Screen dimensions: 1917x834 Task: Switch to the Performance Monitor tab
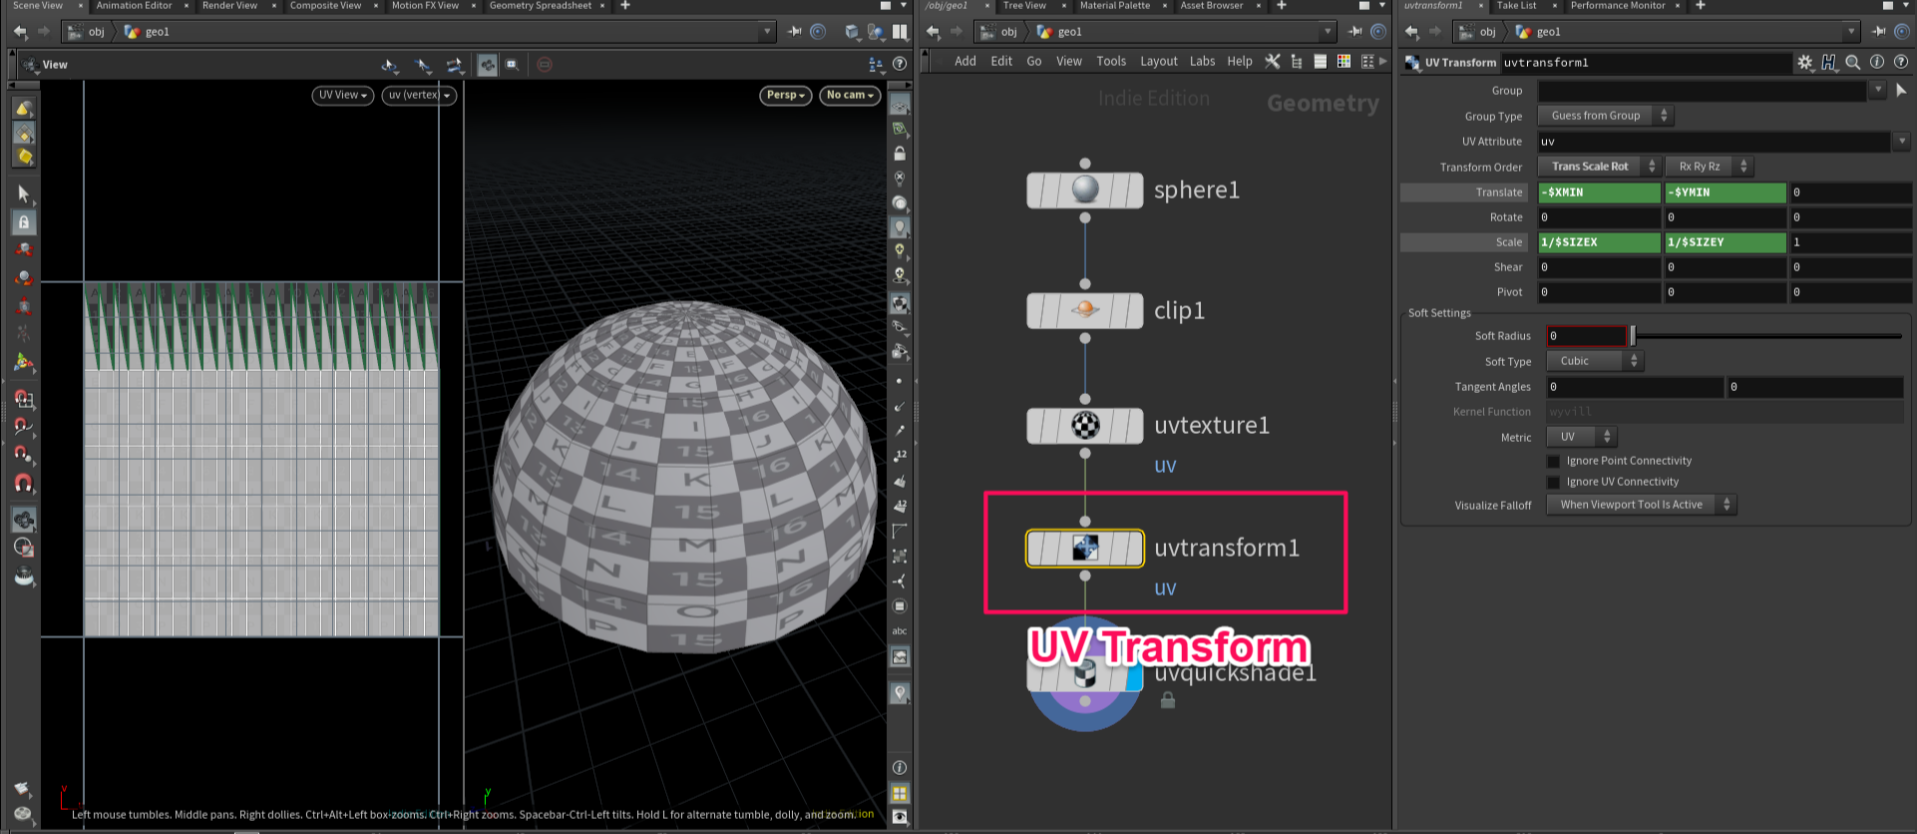click(x=1617, y=6)
